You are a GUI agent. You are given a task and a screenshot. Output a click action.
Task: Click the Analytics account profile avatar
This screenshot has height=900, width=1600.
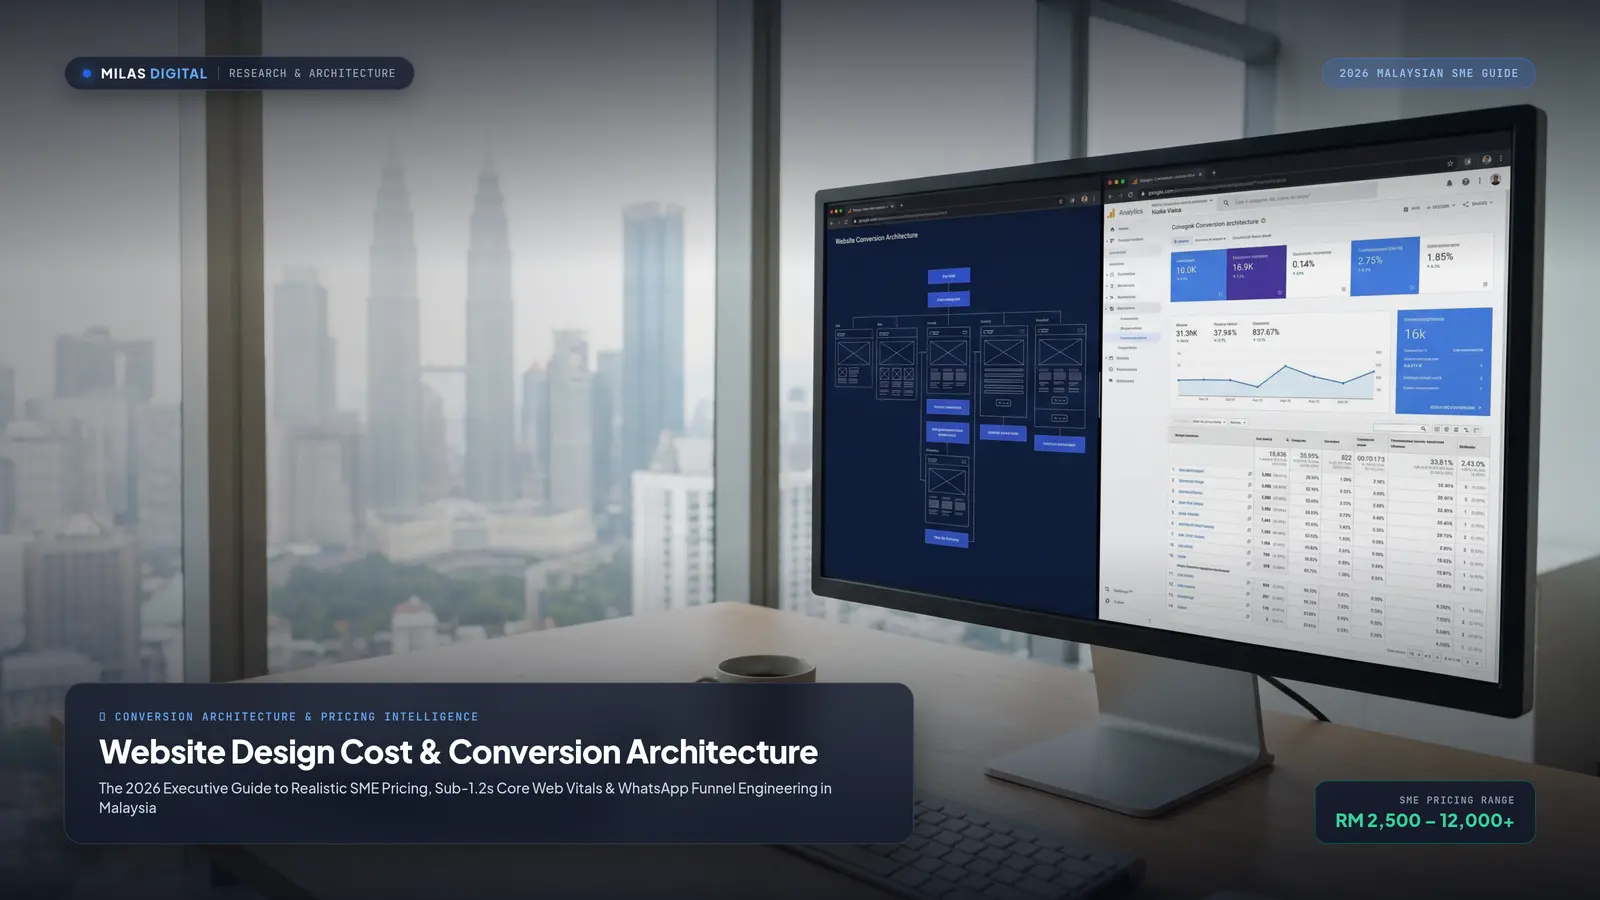tap(1495, 179)
